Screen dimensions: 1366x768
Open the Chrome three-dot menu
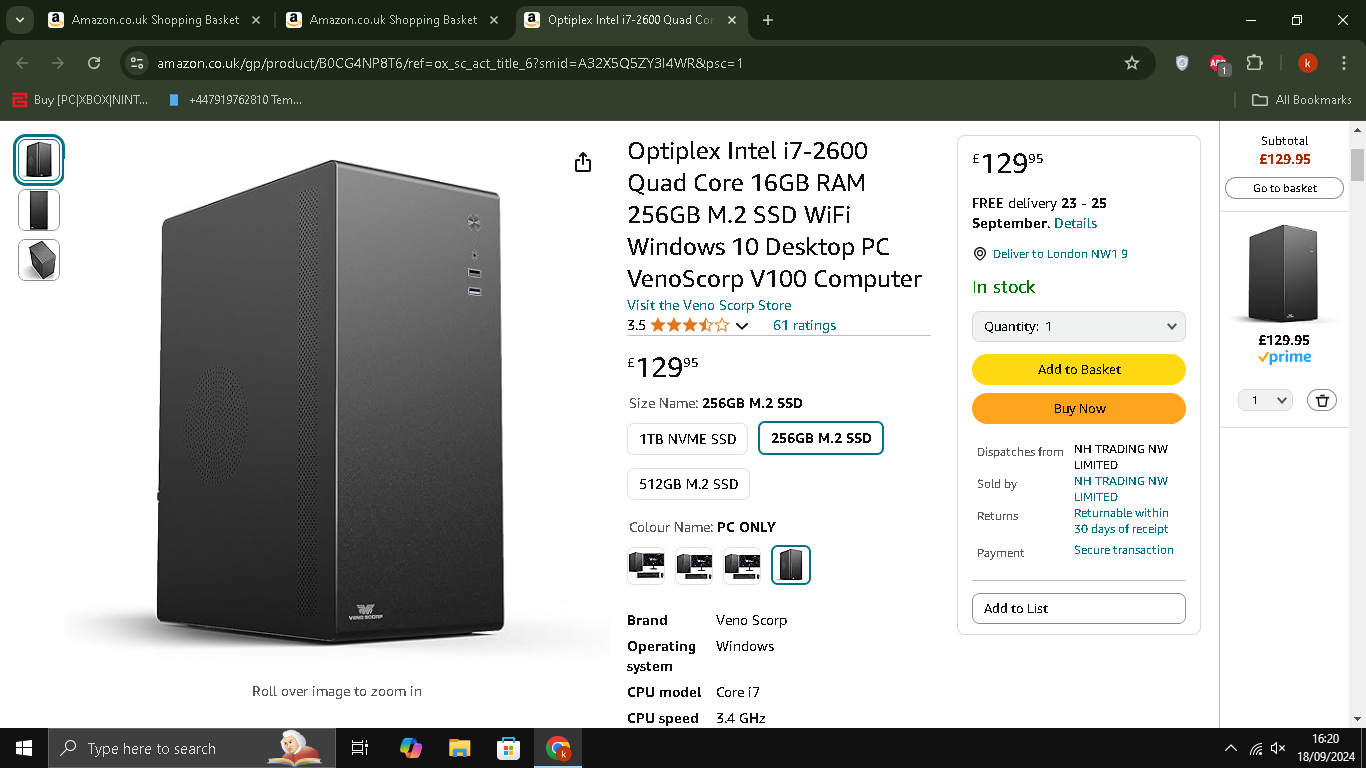point(1343,63)
